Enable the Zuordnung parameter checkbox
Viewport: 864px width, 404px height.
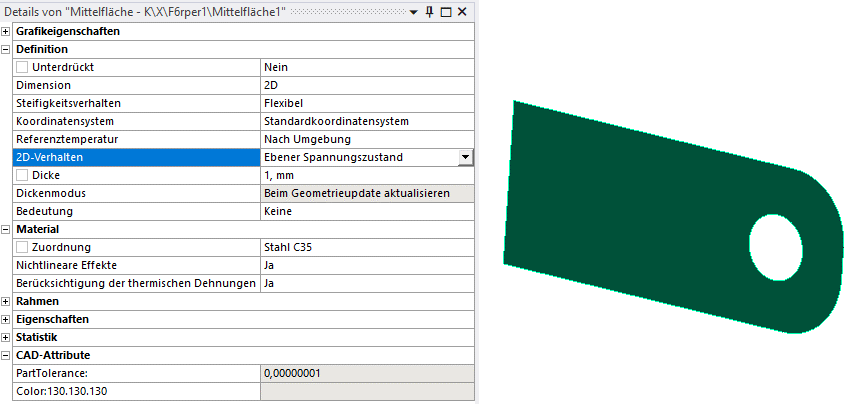(22, 247)
